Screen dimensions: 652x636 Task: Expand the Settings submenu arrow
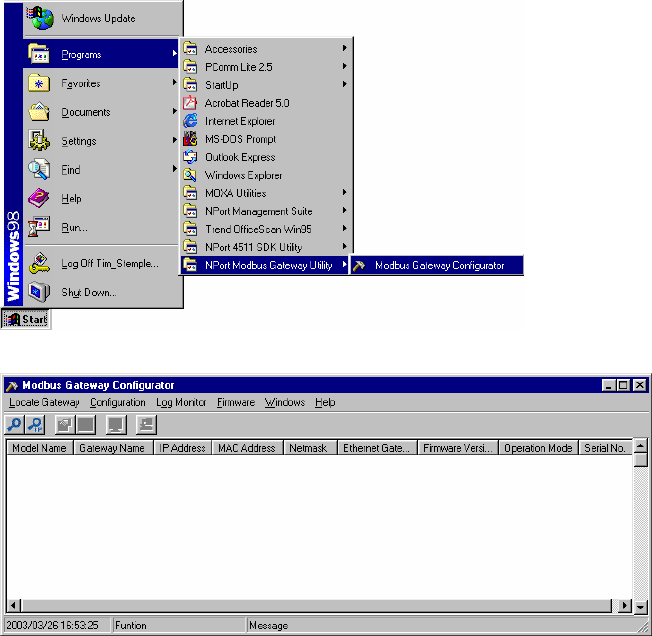coord(174,140)
